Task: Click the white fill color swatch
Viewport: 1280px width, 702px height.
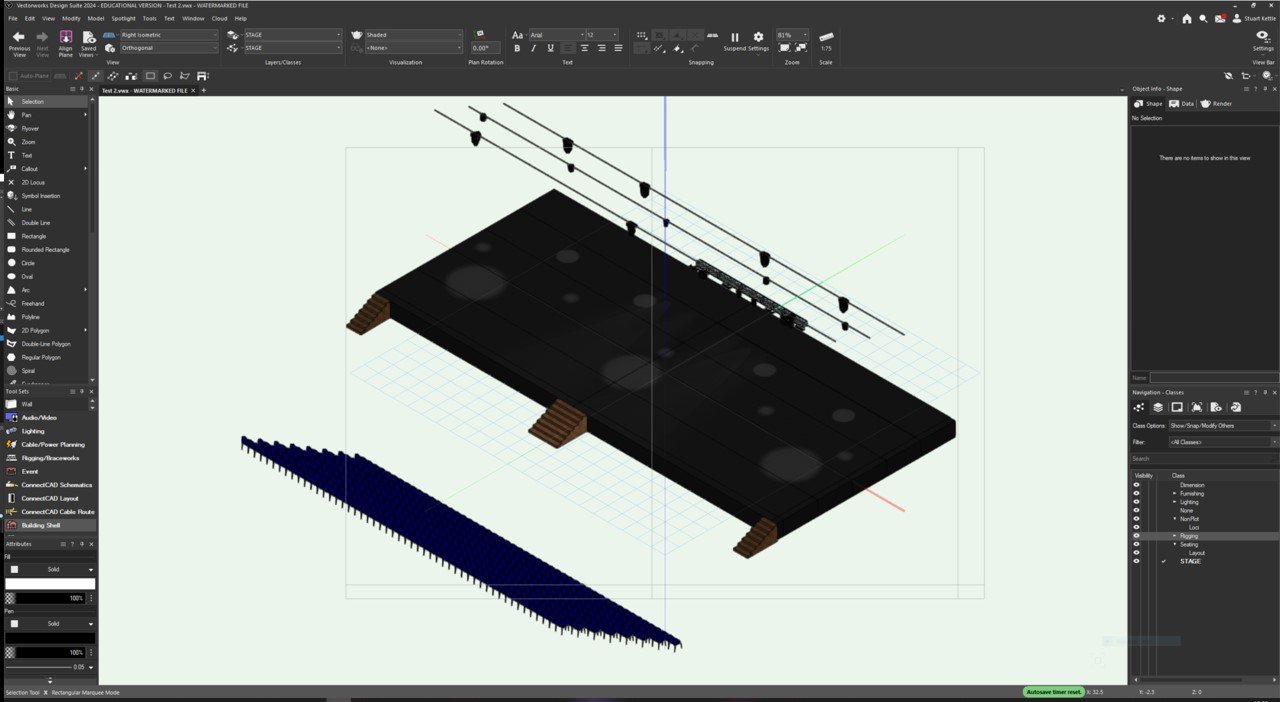Action: coord(50,584)
